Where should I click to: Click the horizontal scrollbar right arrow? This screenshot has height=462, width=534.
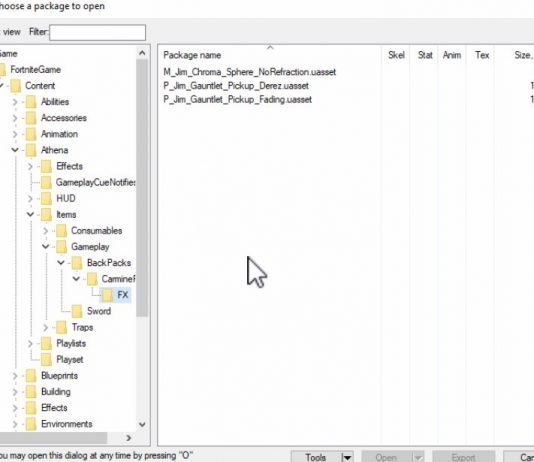pyautogui.click(x=128, y=438)
